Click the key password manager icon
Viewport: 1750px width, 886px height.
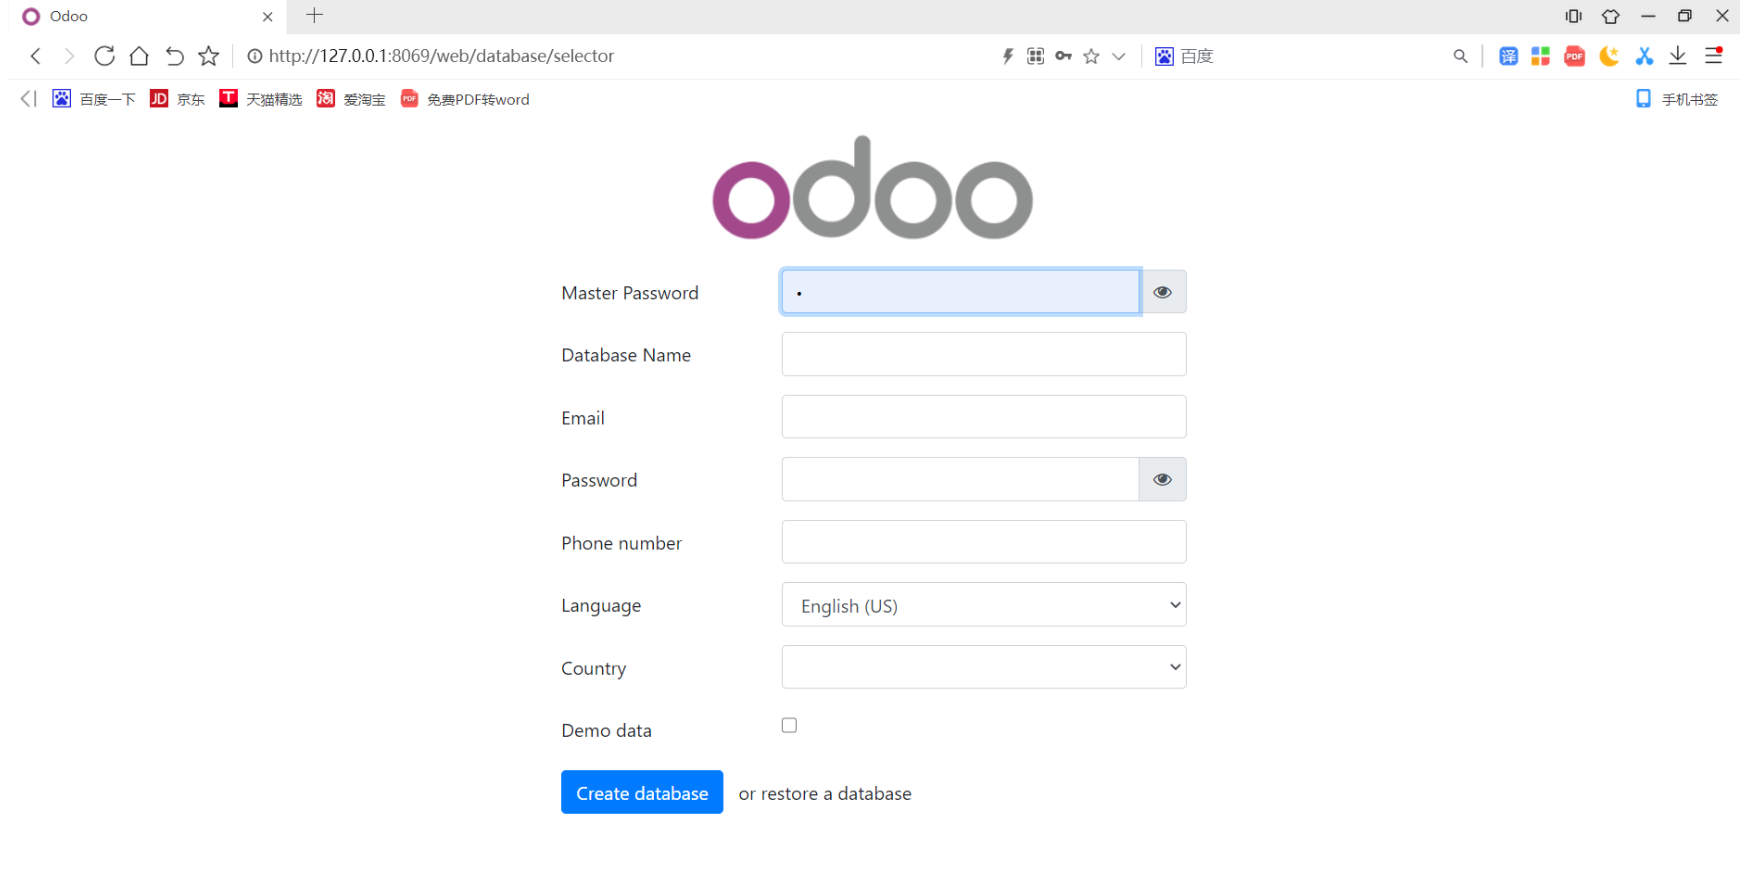(x=1063, y=56)
